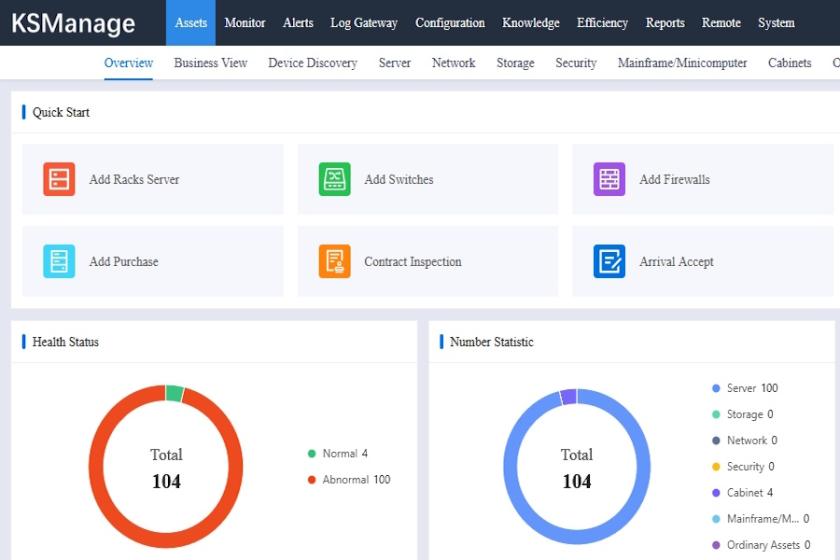
Task: Click the Quick Start heading
Action: tap(61, 113)
